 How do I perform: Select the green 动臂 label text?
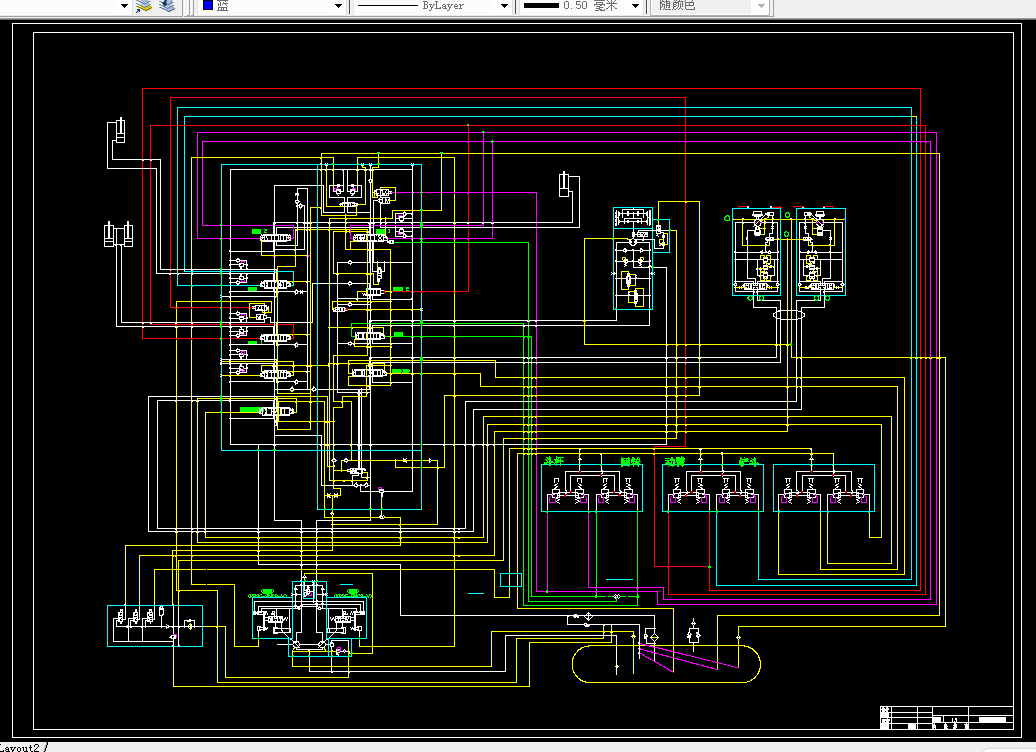[x=675, y=461]
